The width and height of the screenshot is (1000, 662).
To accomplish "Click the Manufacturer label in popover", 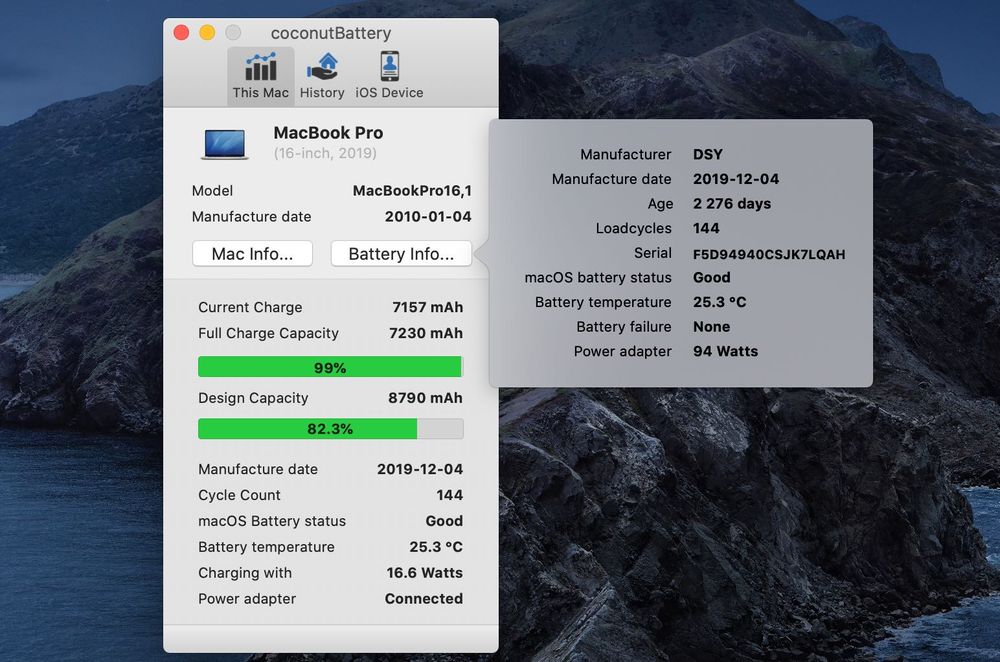I will [x=626, y=154].
